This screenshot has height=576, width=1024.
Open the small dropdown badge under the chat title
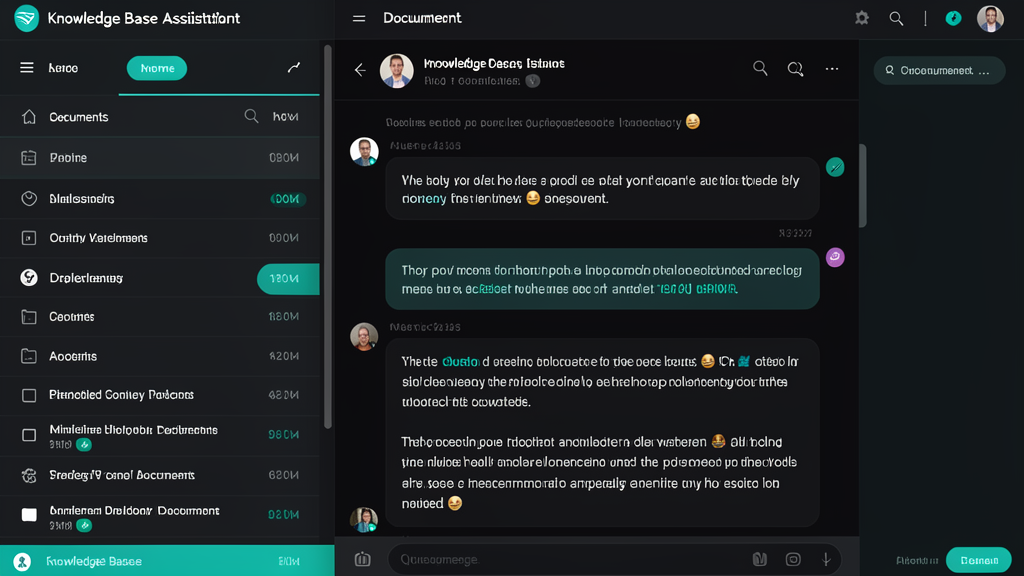click(x=533, y=81)
